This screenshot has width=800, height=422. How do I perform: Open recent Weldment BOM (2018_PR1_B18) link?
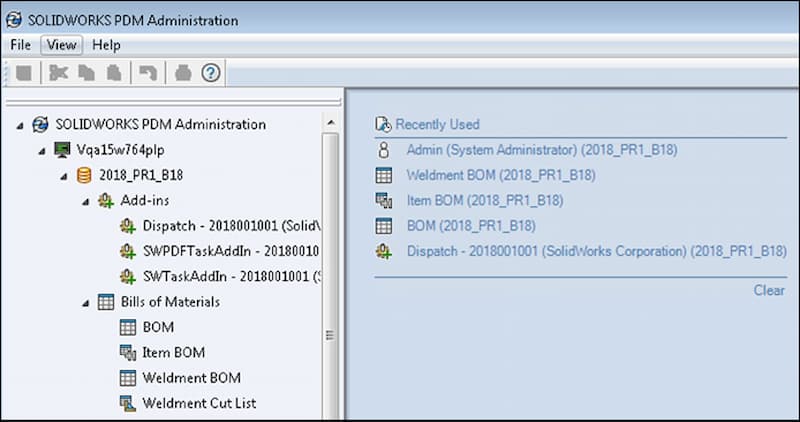point(501,175)
